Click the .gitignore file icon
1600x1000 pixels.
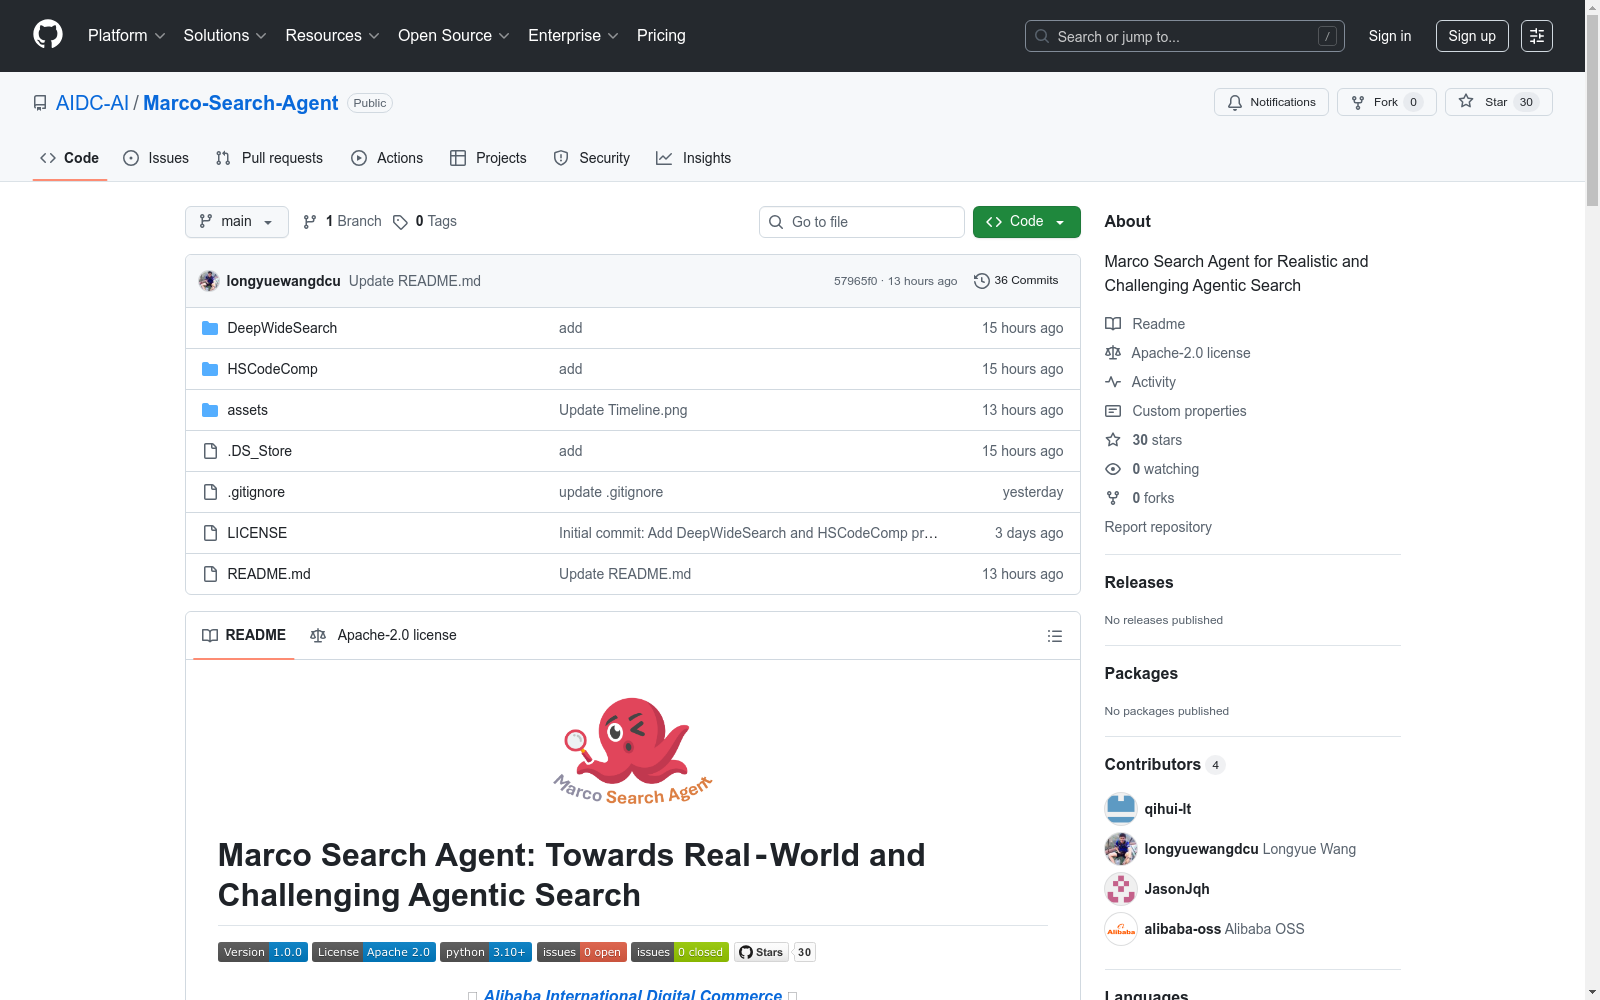[x=210, y=492]
